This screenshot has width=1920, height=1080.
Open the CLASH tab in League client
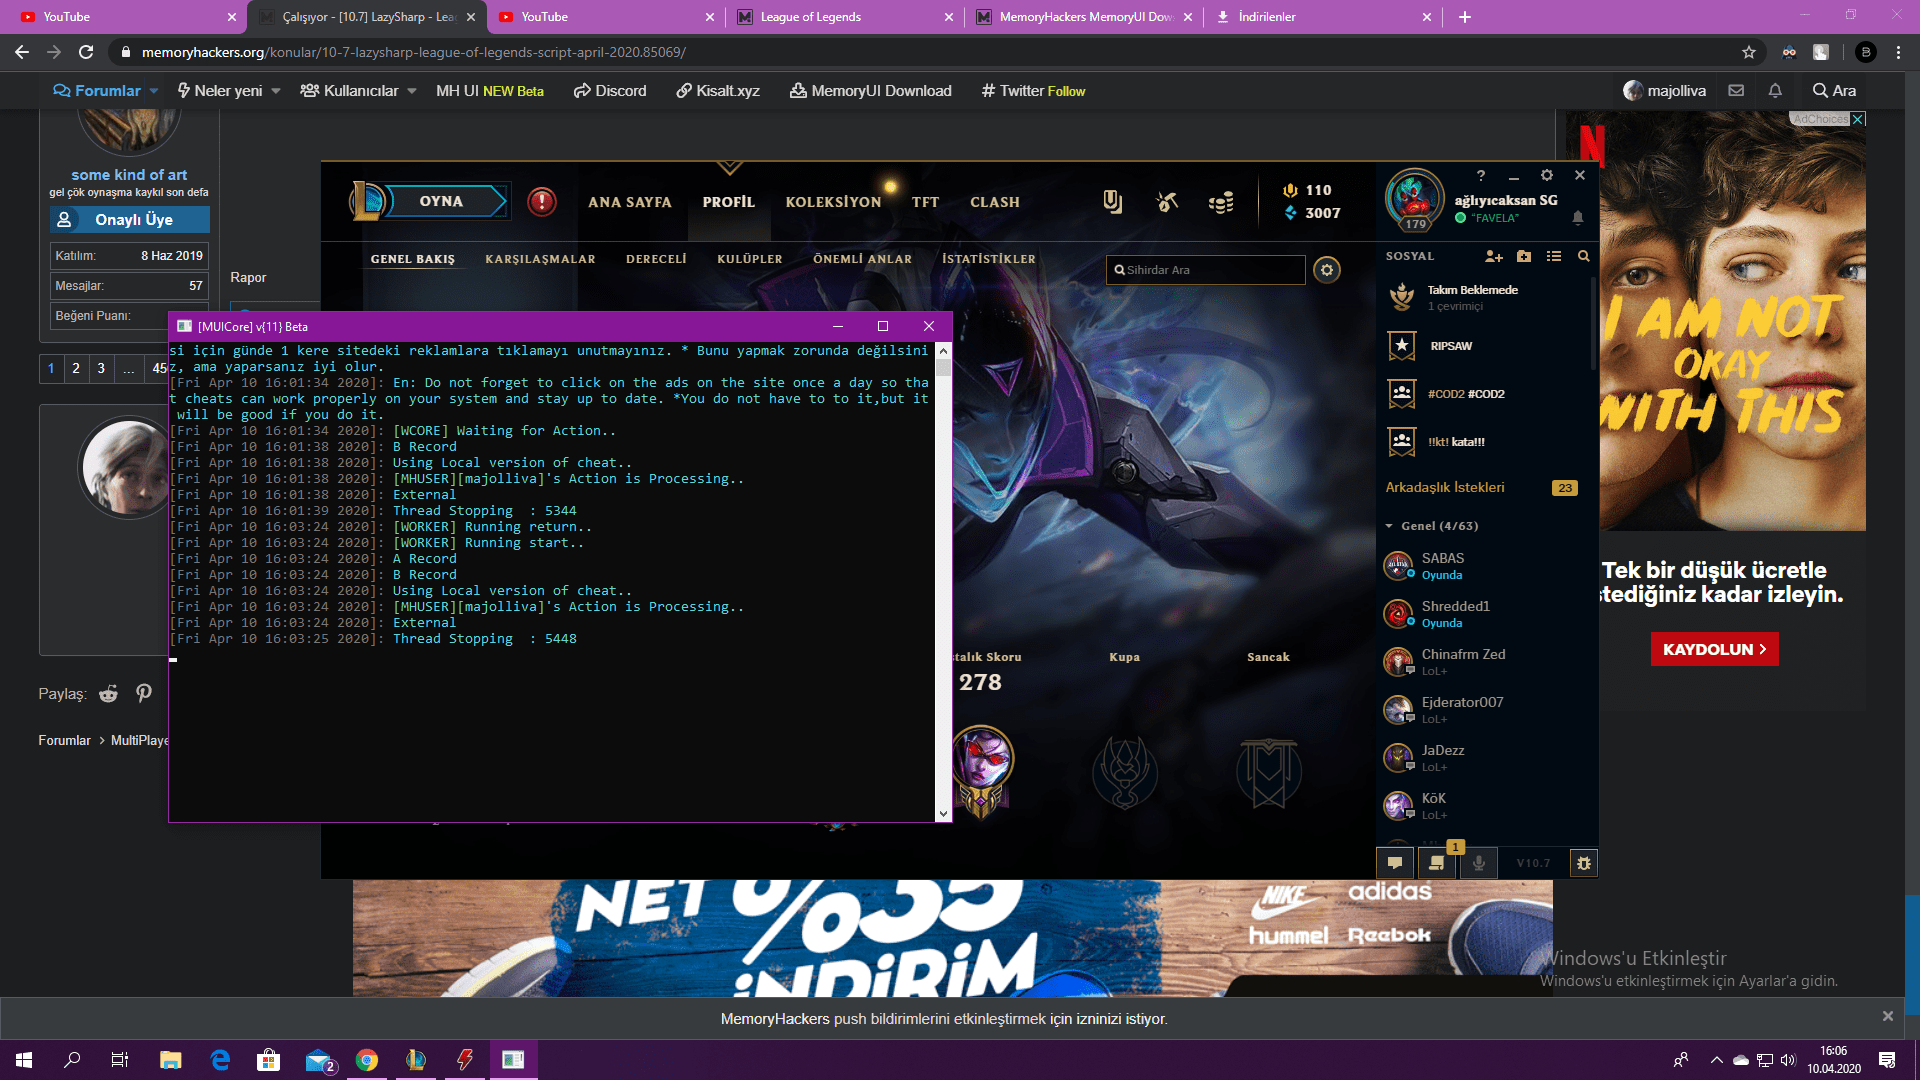[x=995, y=202]
